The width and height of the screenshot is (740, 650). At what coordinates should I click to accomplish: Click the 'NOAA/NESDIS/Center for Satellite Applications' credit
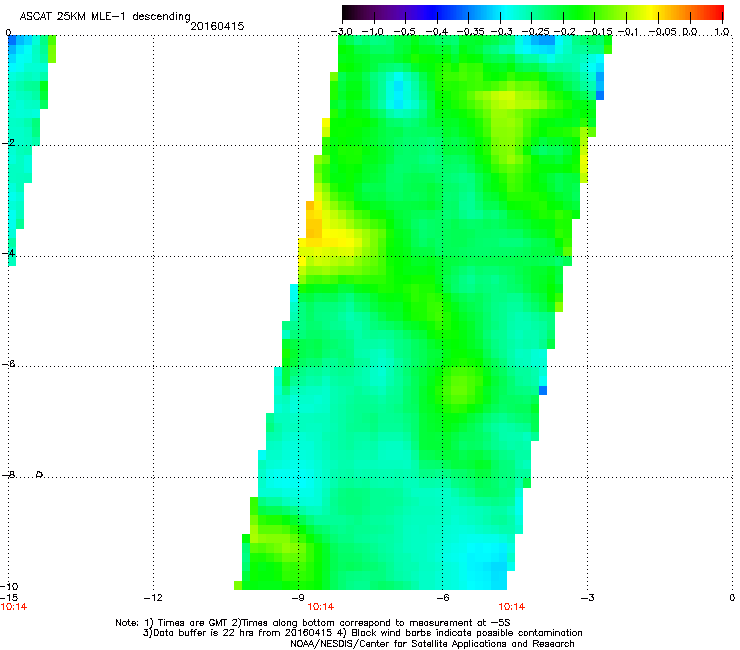point(432,644)
